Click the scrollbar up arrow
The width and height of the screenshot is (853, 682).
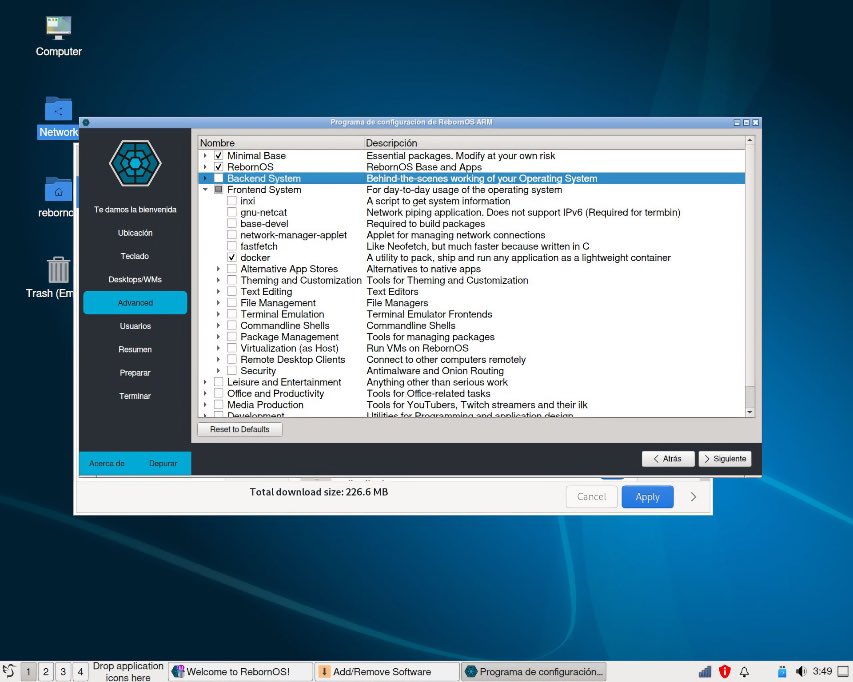[x=750, y=140]
